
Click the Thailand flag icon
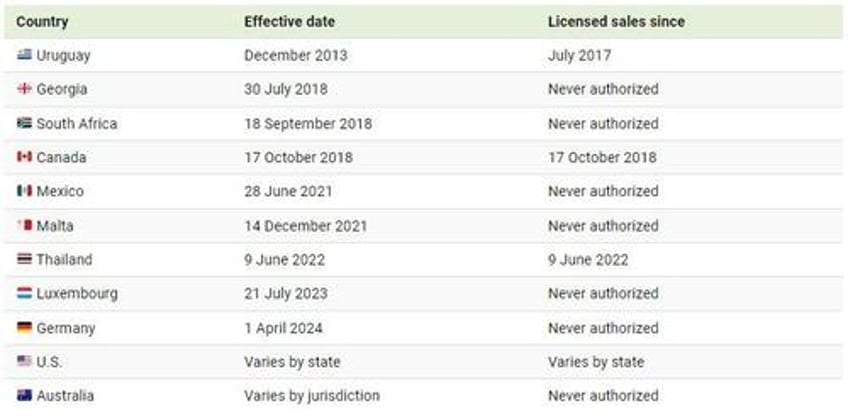coord(24,260)
